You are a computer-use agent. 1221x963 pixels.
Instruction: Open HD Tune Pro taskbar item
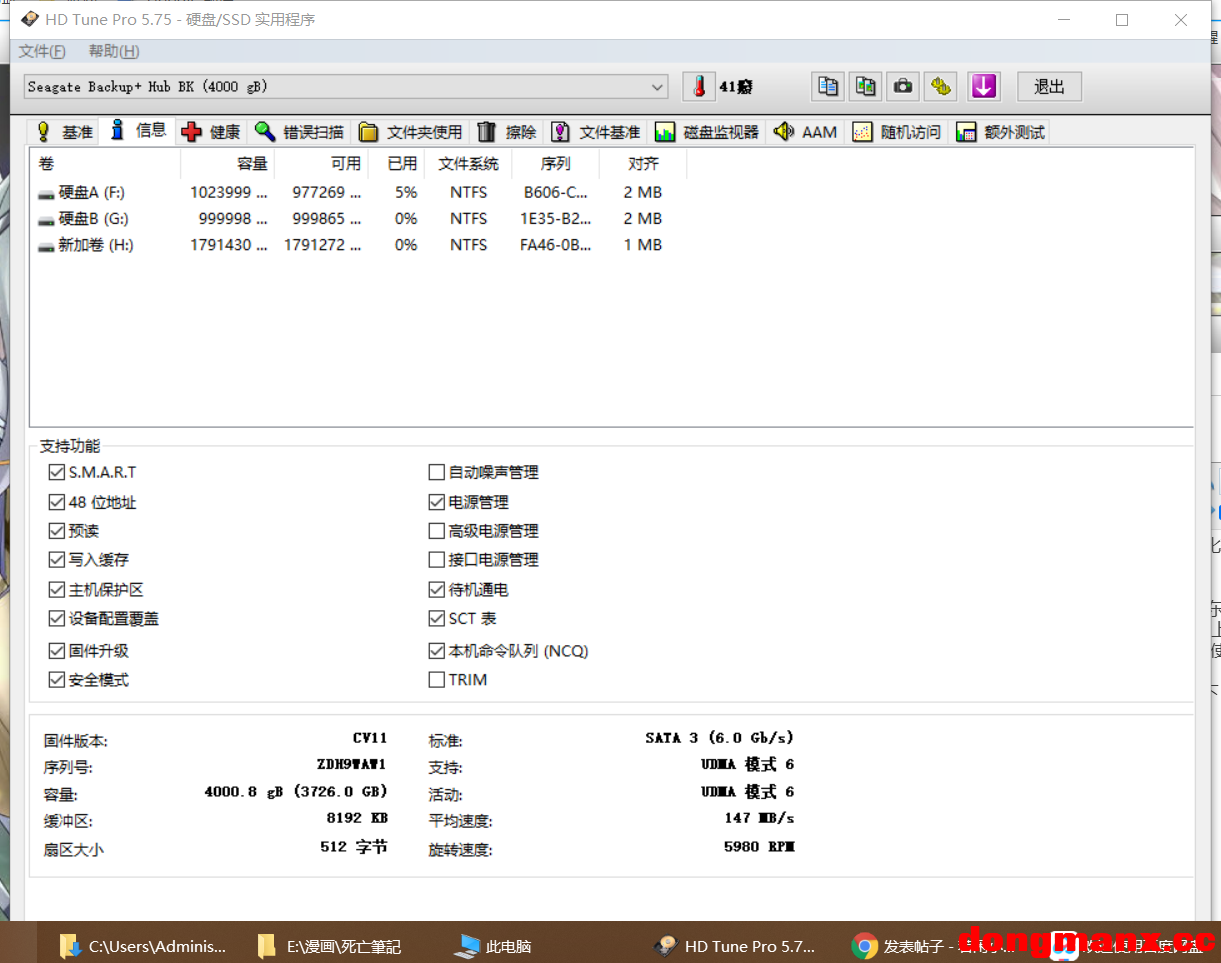pos(735,946)
